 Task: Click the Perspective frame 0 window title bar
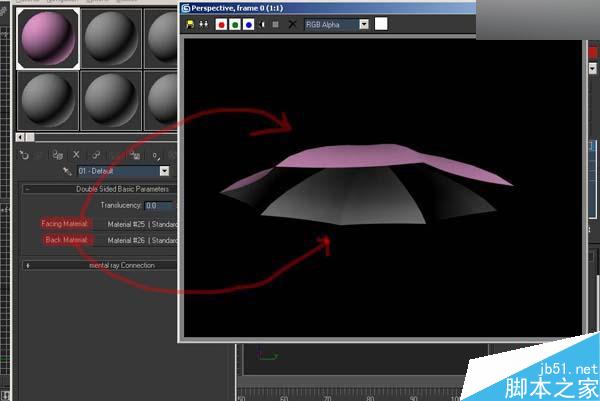click(328, 8)
